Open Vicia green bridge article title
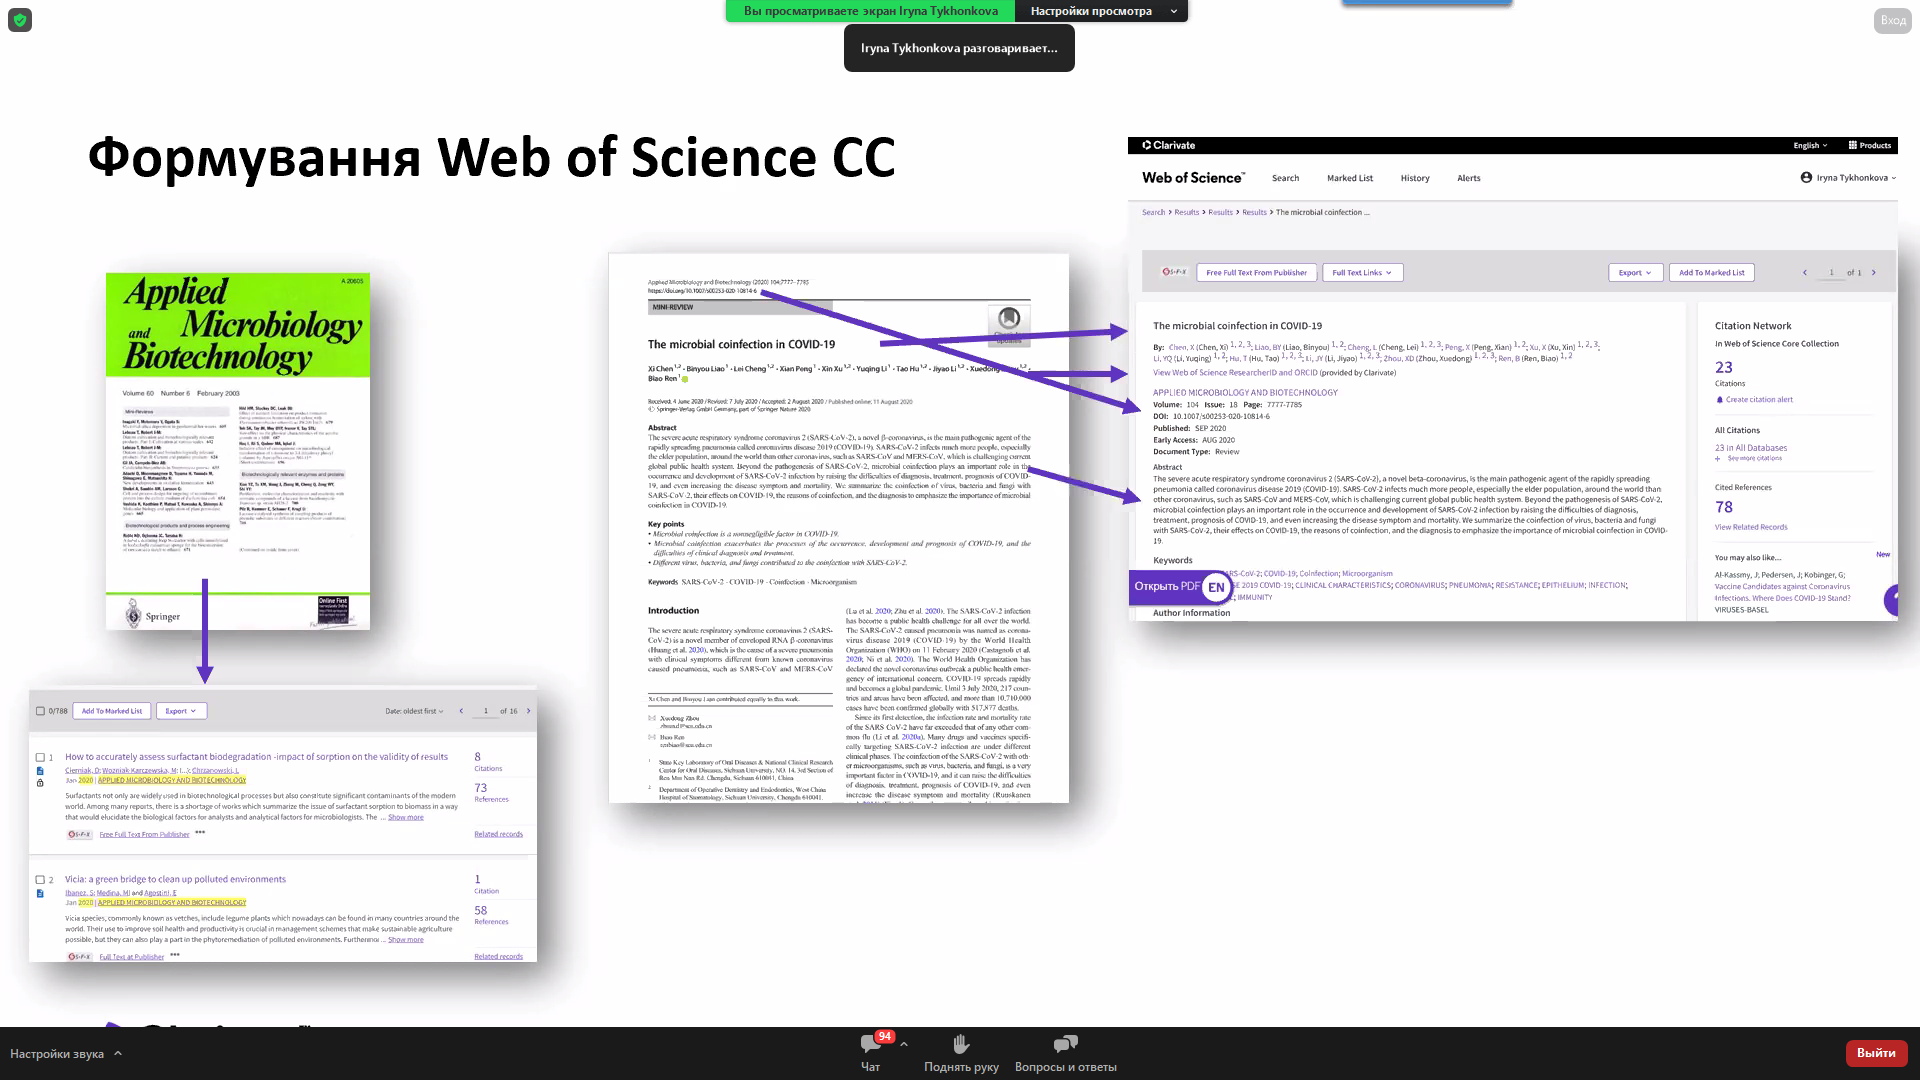 pyautogui.click(x=175, y=879)
